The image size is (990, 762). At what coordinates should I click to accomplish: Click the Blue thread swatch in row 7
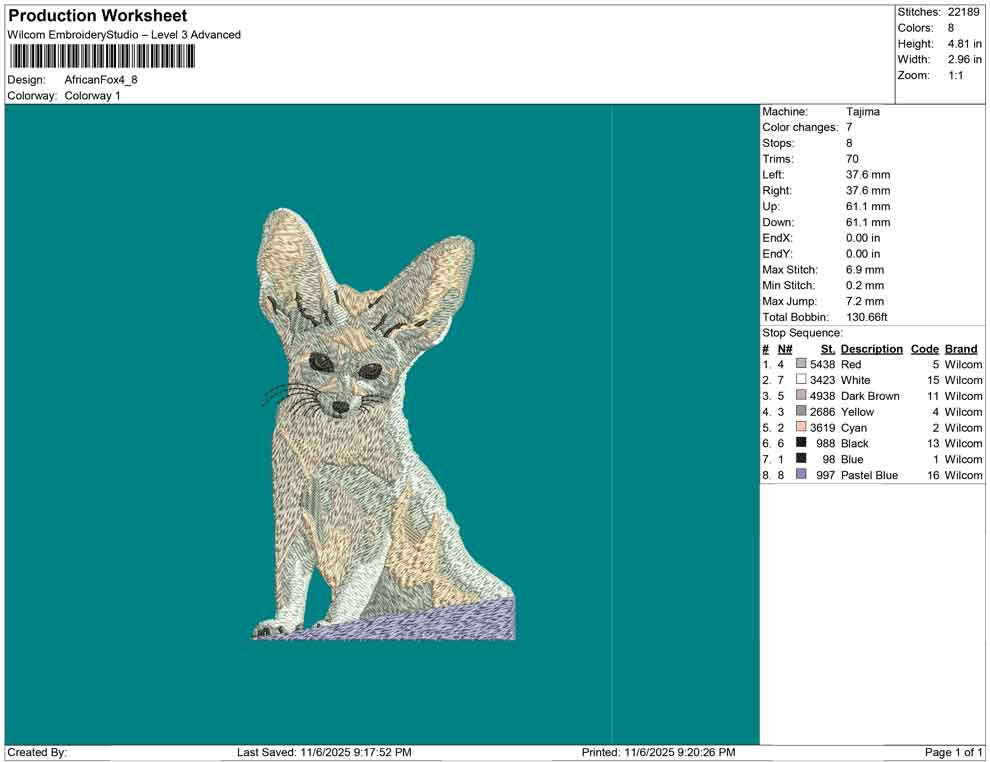click(x=801, y=459)
